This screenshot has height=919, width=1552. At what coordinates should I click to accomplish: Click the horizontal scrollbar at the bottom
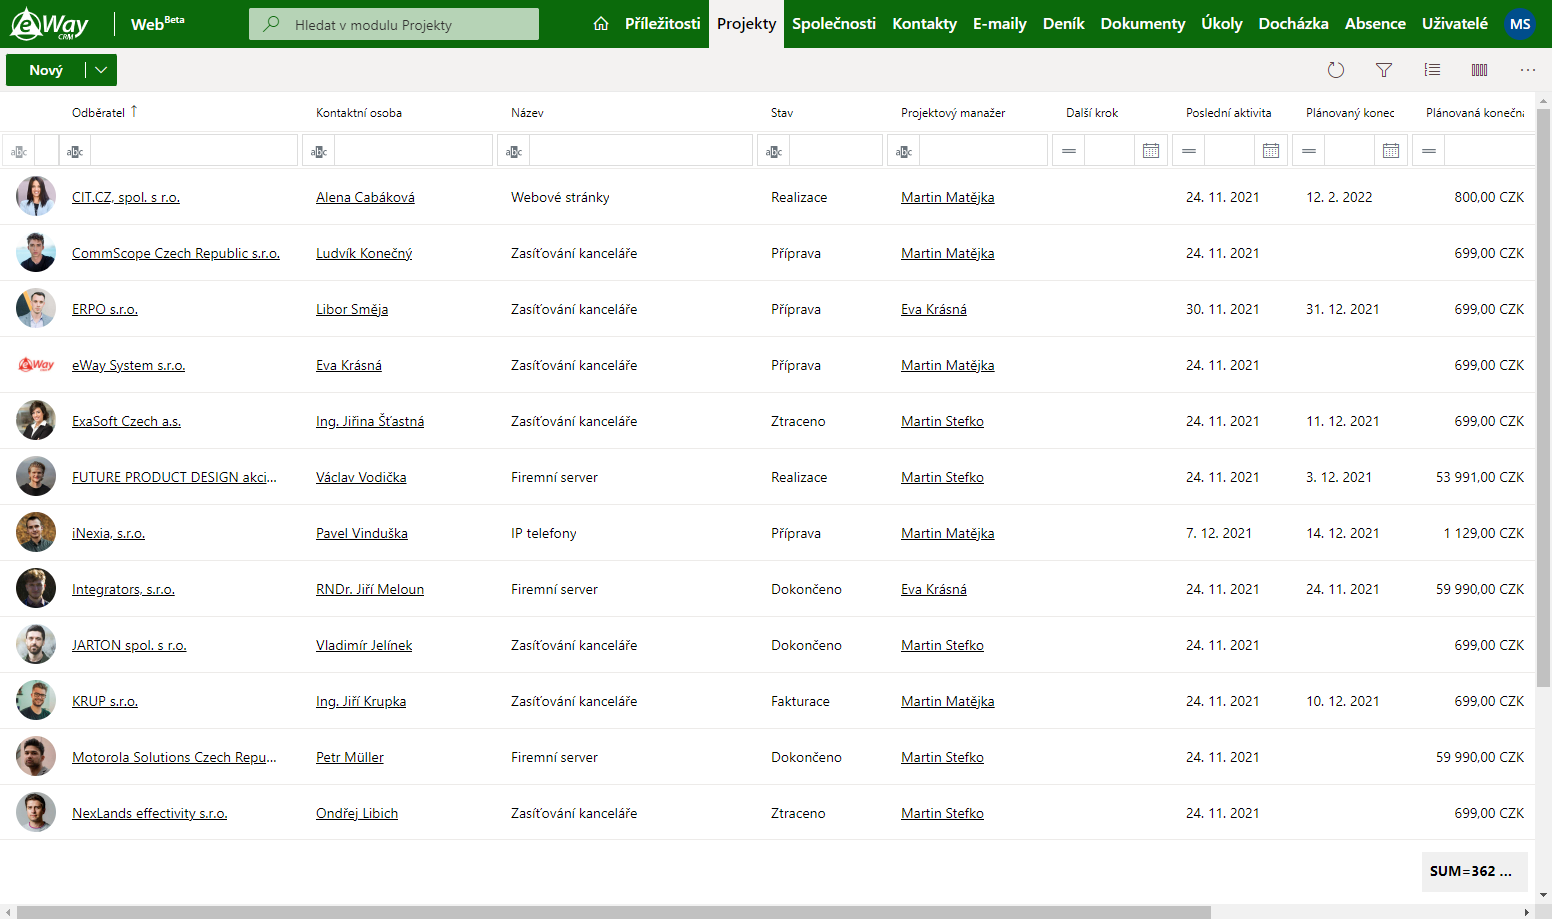click(x=614, y=912)
